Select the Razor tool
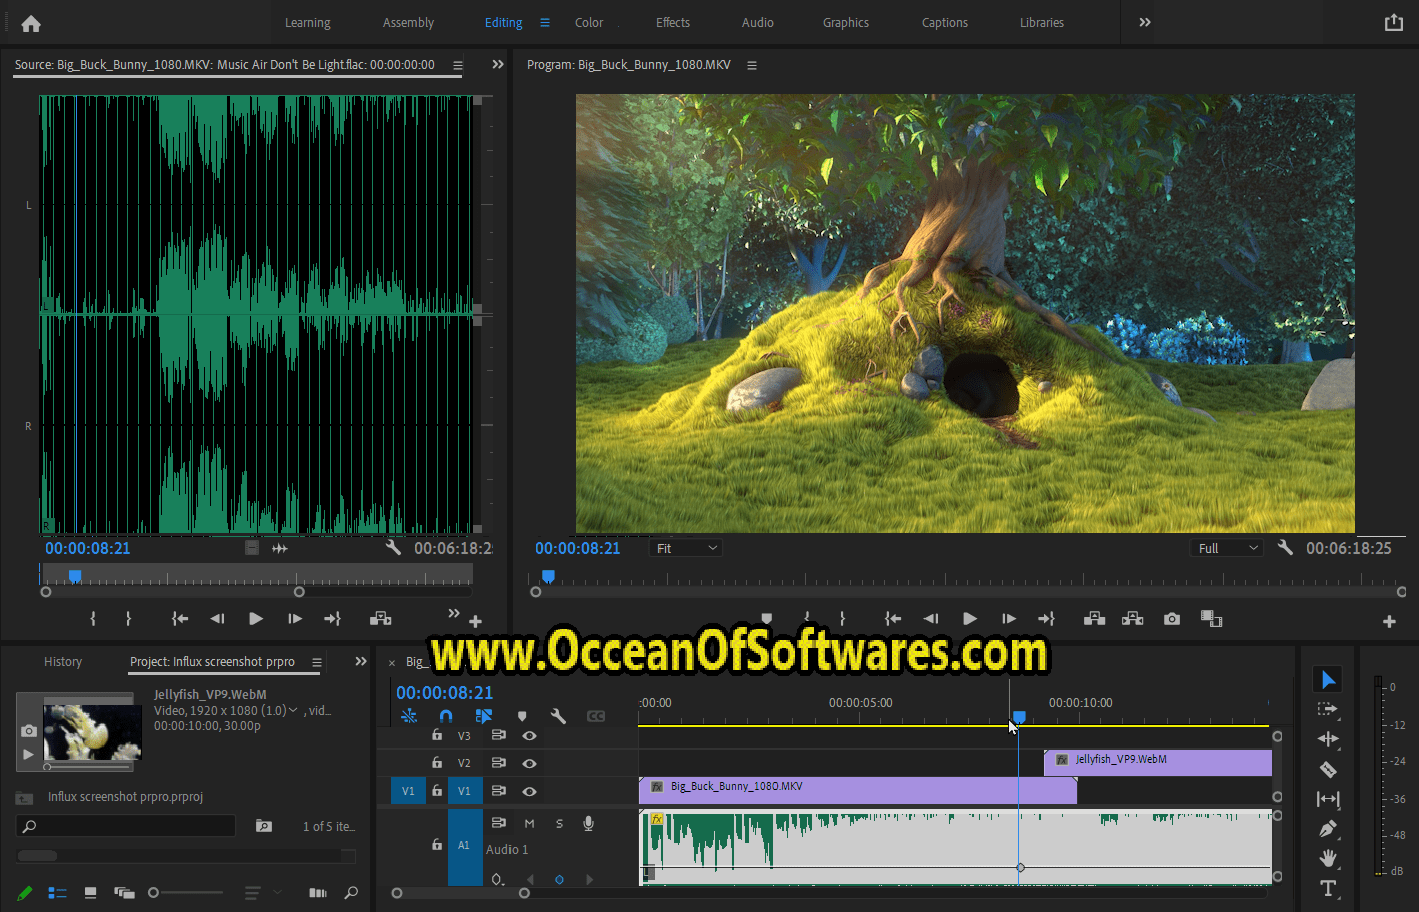The width and height of the screenshot is (1419, 912). coord(1328,769)
